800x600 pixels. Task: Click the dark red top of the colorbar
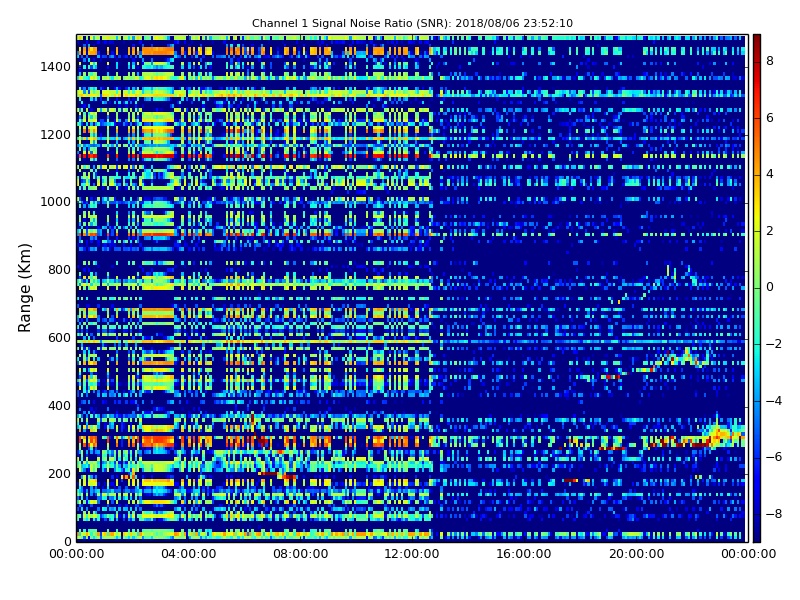click(757, 43)
